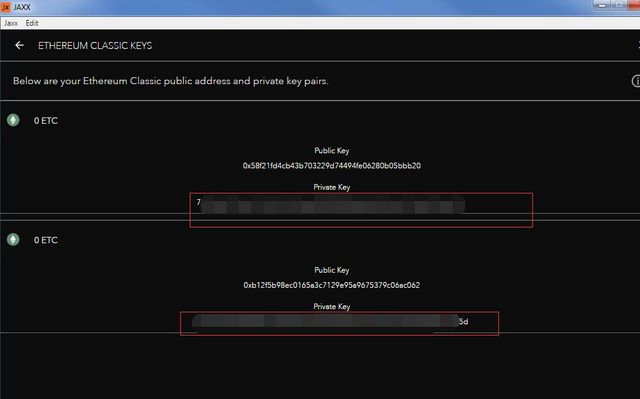The image size is (640, 399).
Task: Click the info icon beside the description text
Action: point(636,81)
